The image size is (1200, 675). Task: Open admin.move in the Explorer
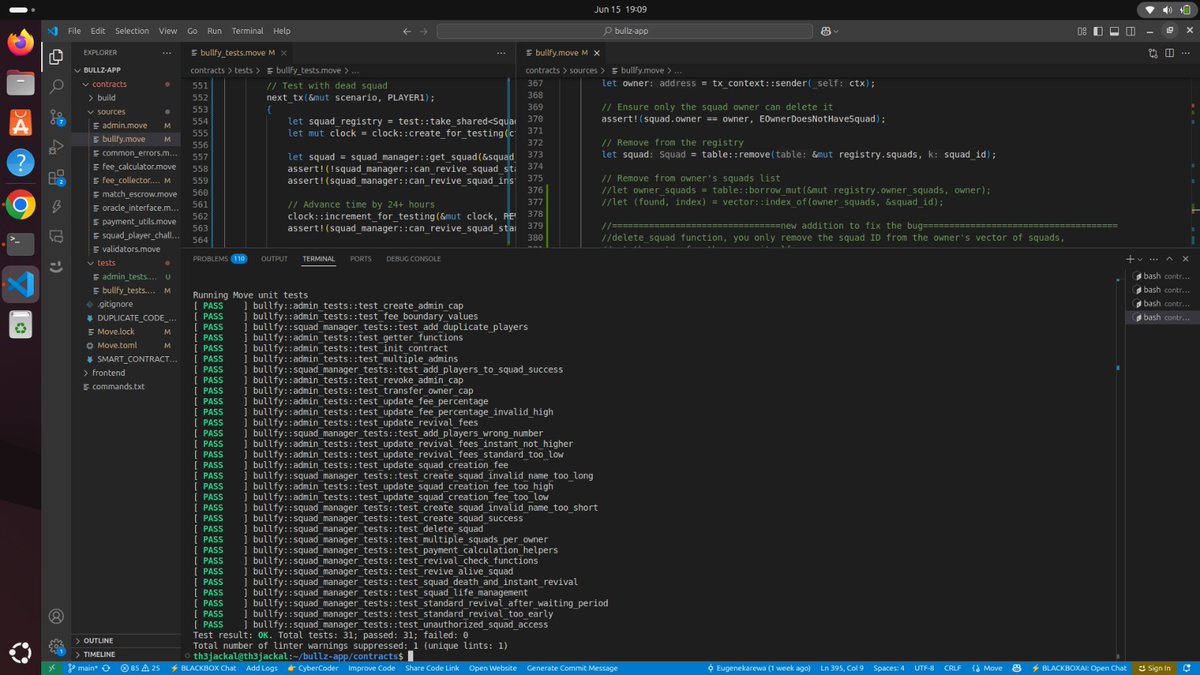[124, 126]
